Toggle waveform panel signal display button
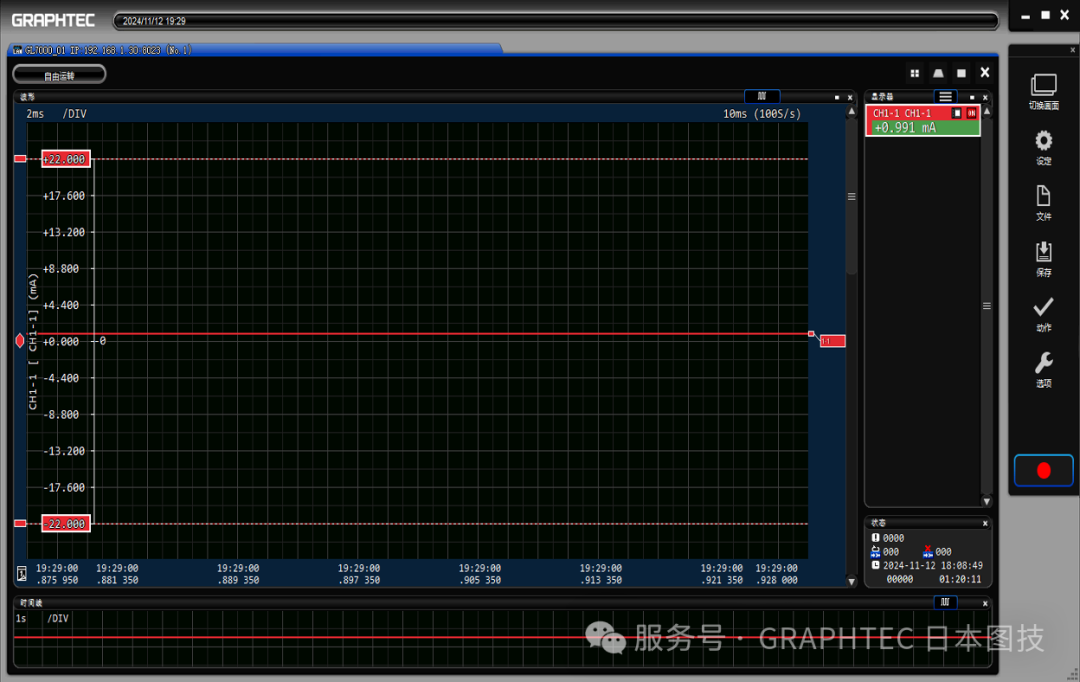Viewport: 1080px width, 682px height. pos(762,96)
